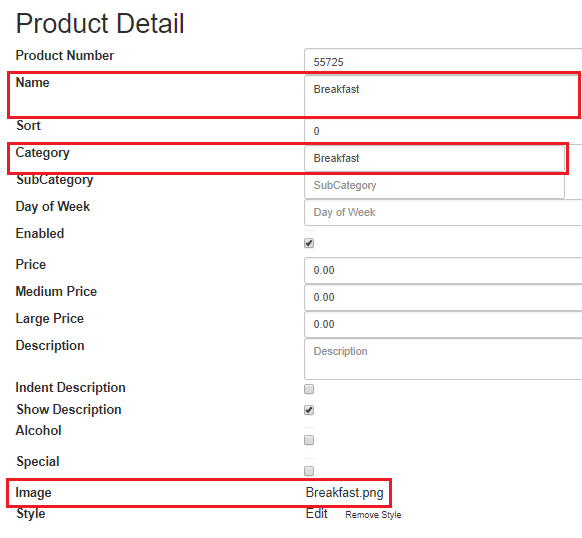
Task: Uncheck the Show Description checkbox
Action: pos(309,410)
